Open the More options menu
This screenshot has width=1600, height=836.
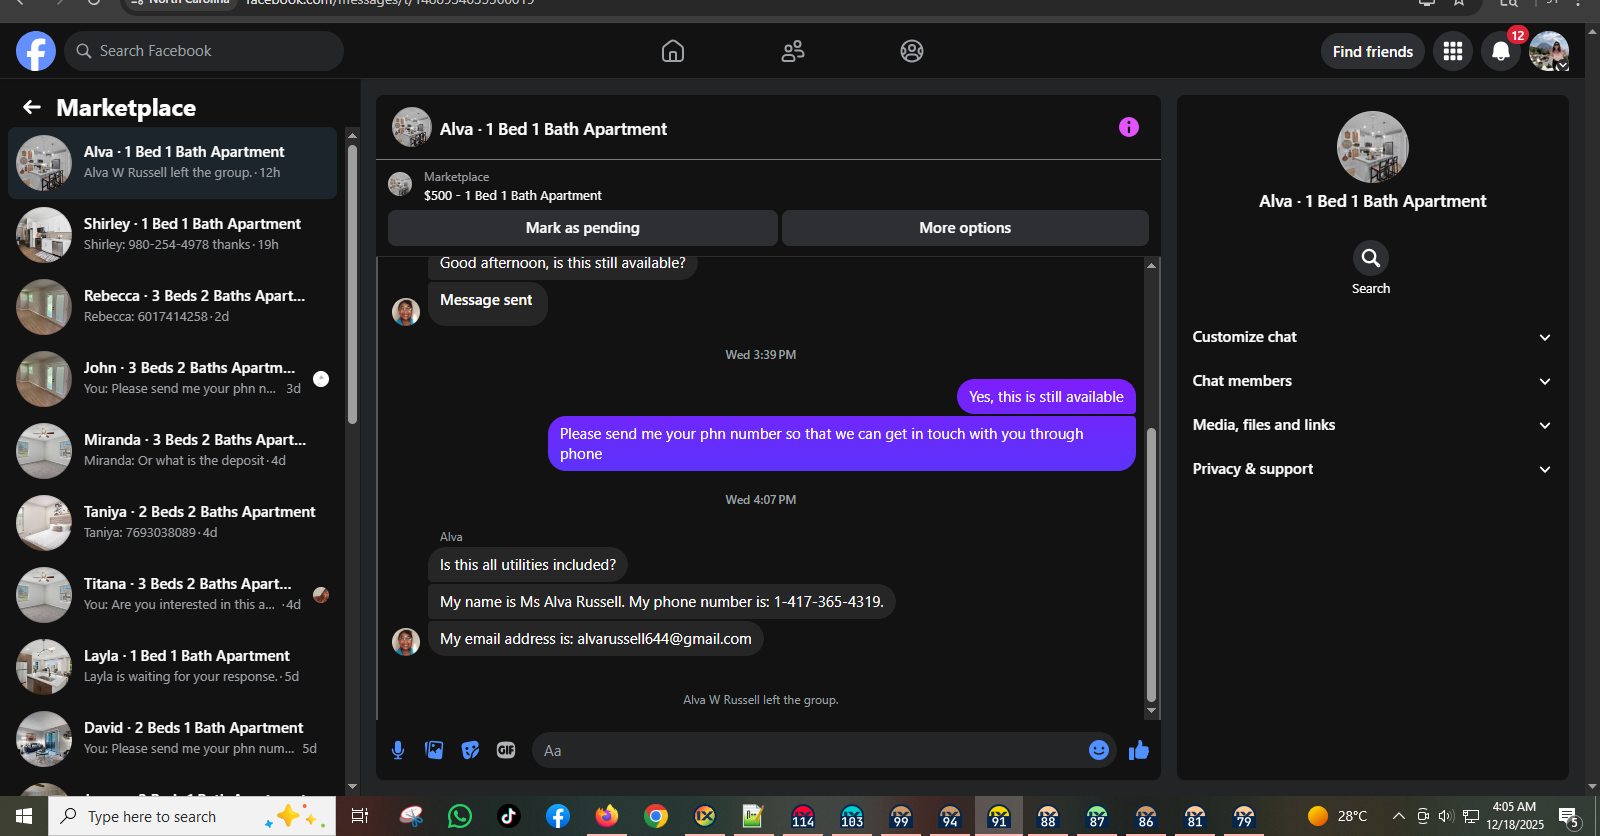click(965, 228)
